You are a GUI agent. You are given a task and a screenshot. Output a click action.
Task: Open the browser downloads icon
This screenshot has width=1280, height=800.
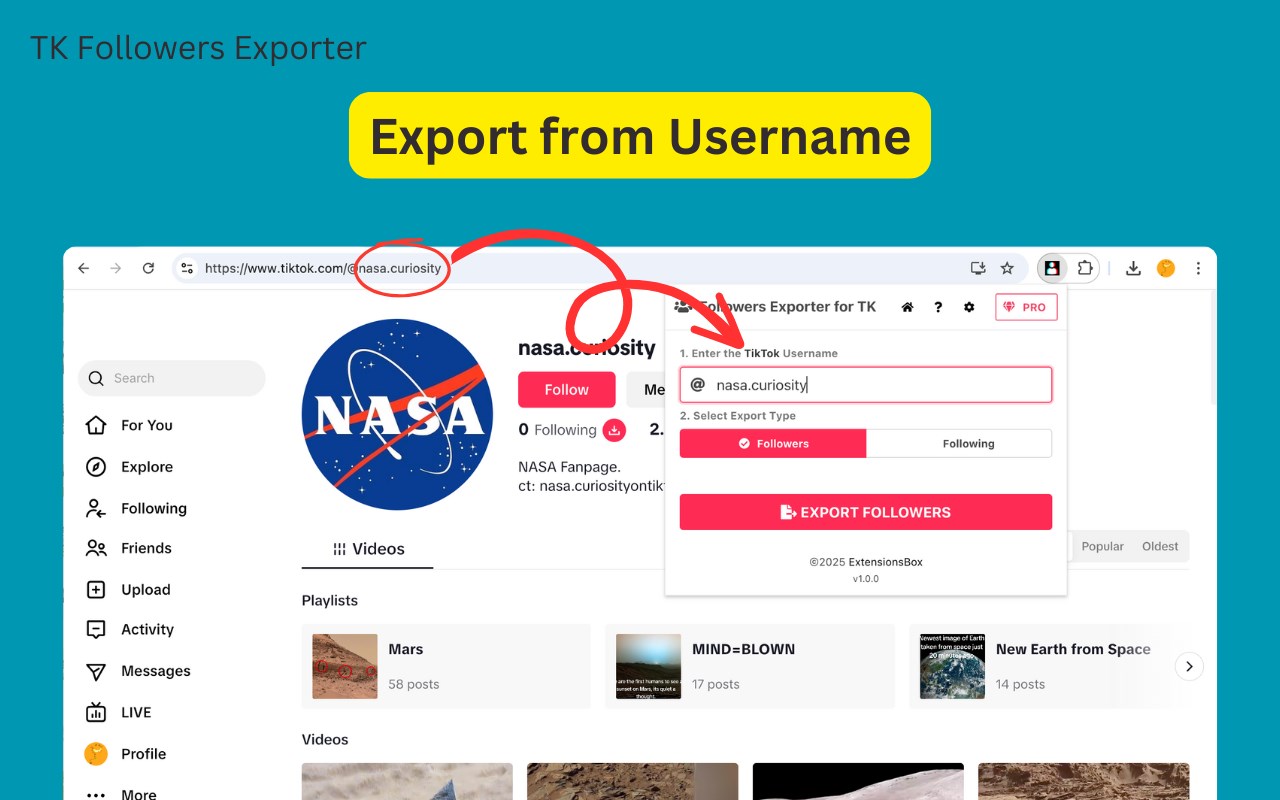pyautogui.click(x=1133, y=268)
